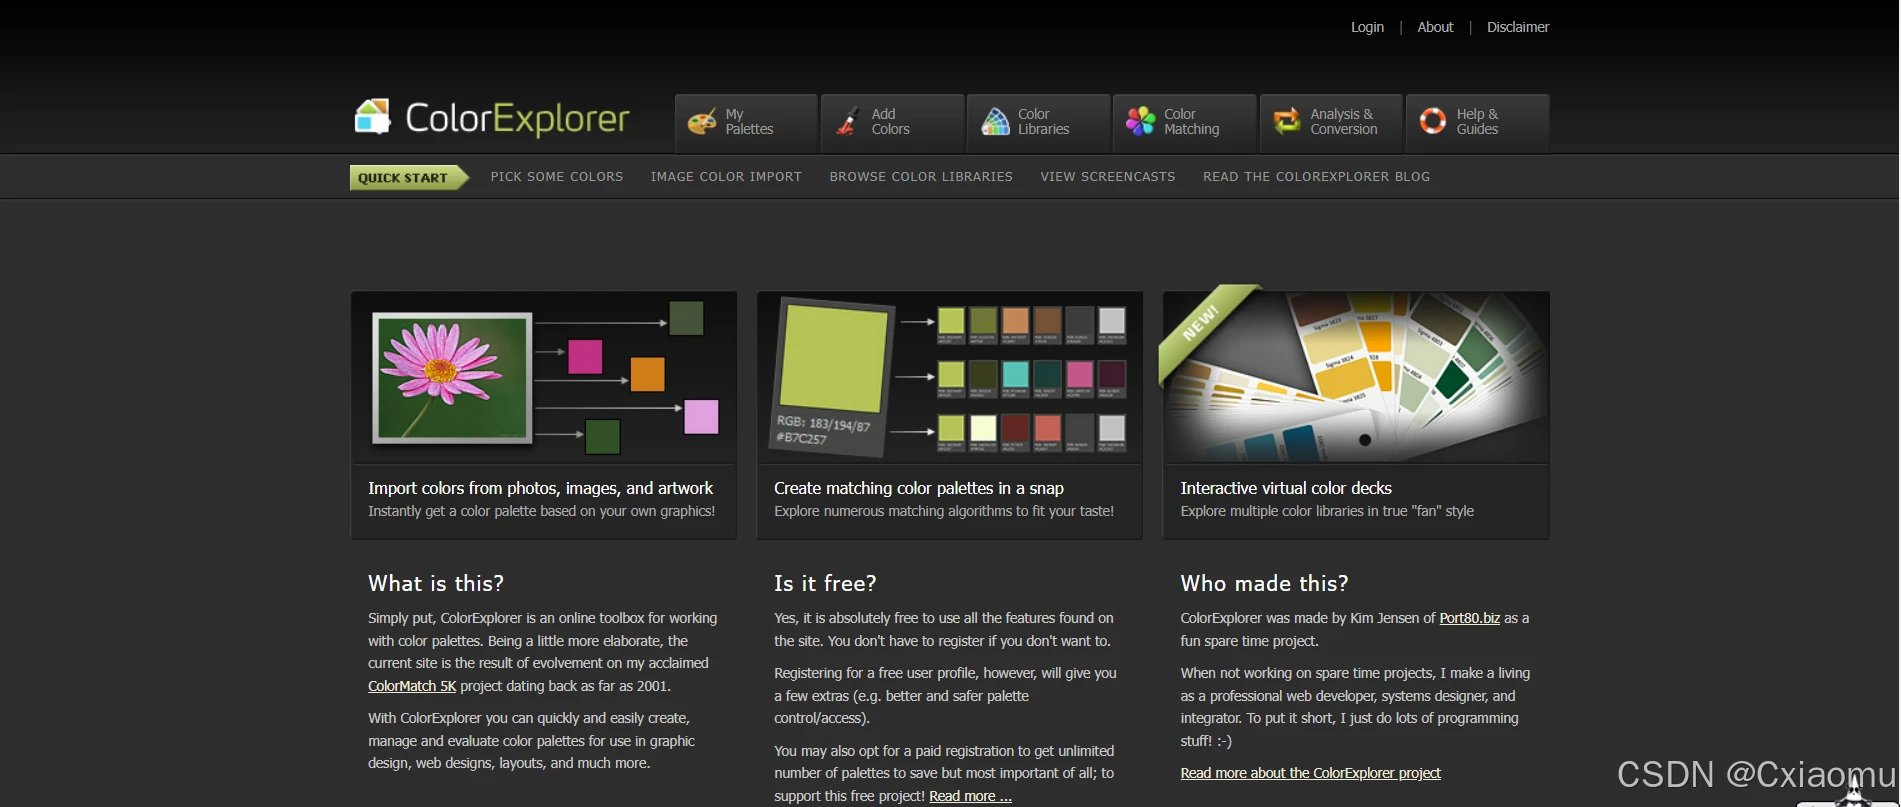Open the Color Libraries menu label
Image resolution: width=1901 pixels, height=807 pixels.
(1043, 122)
